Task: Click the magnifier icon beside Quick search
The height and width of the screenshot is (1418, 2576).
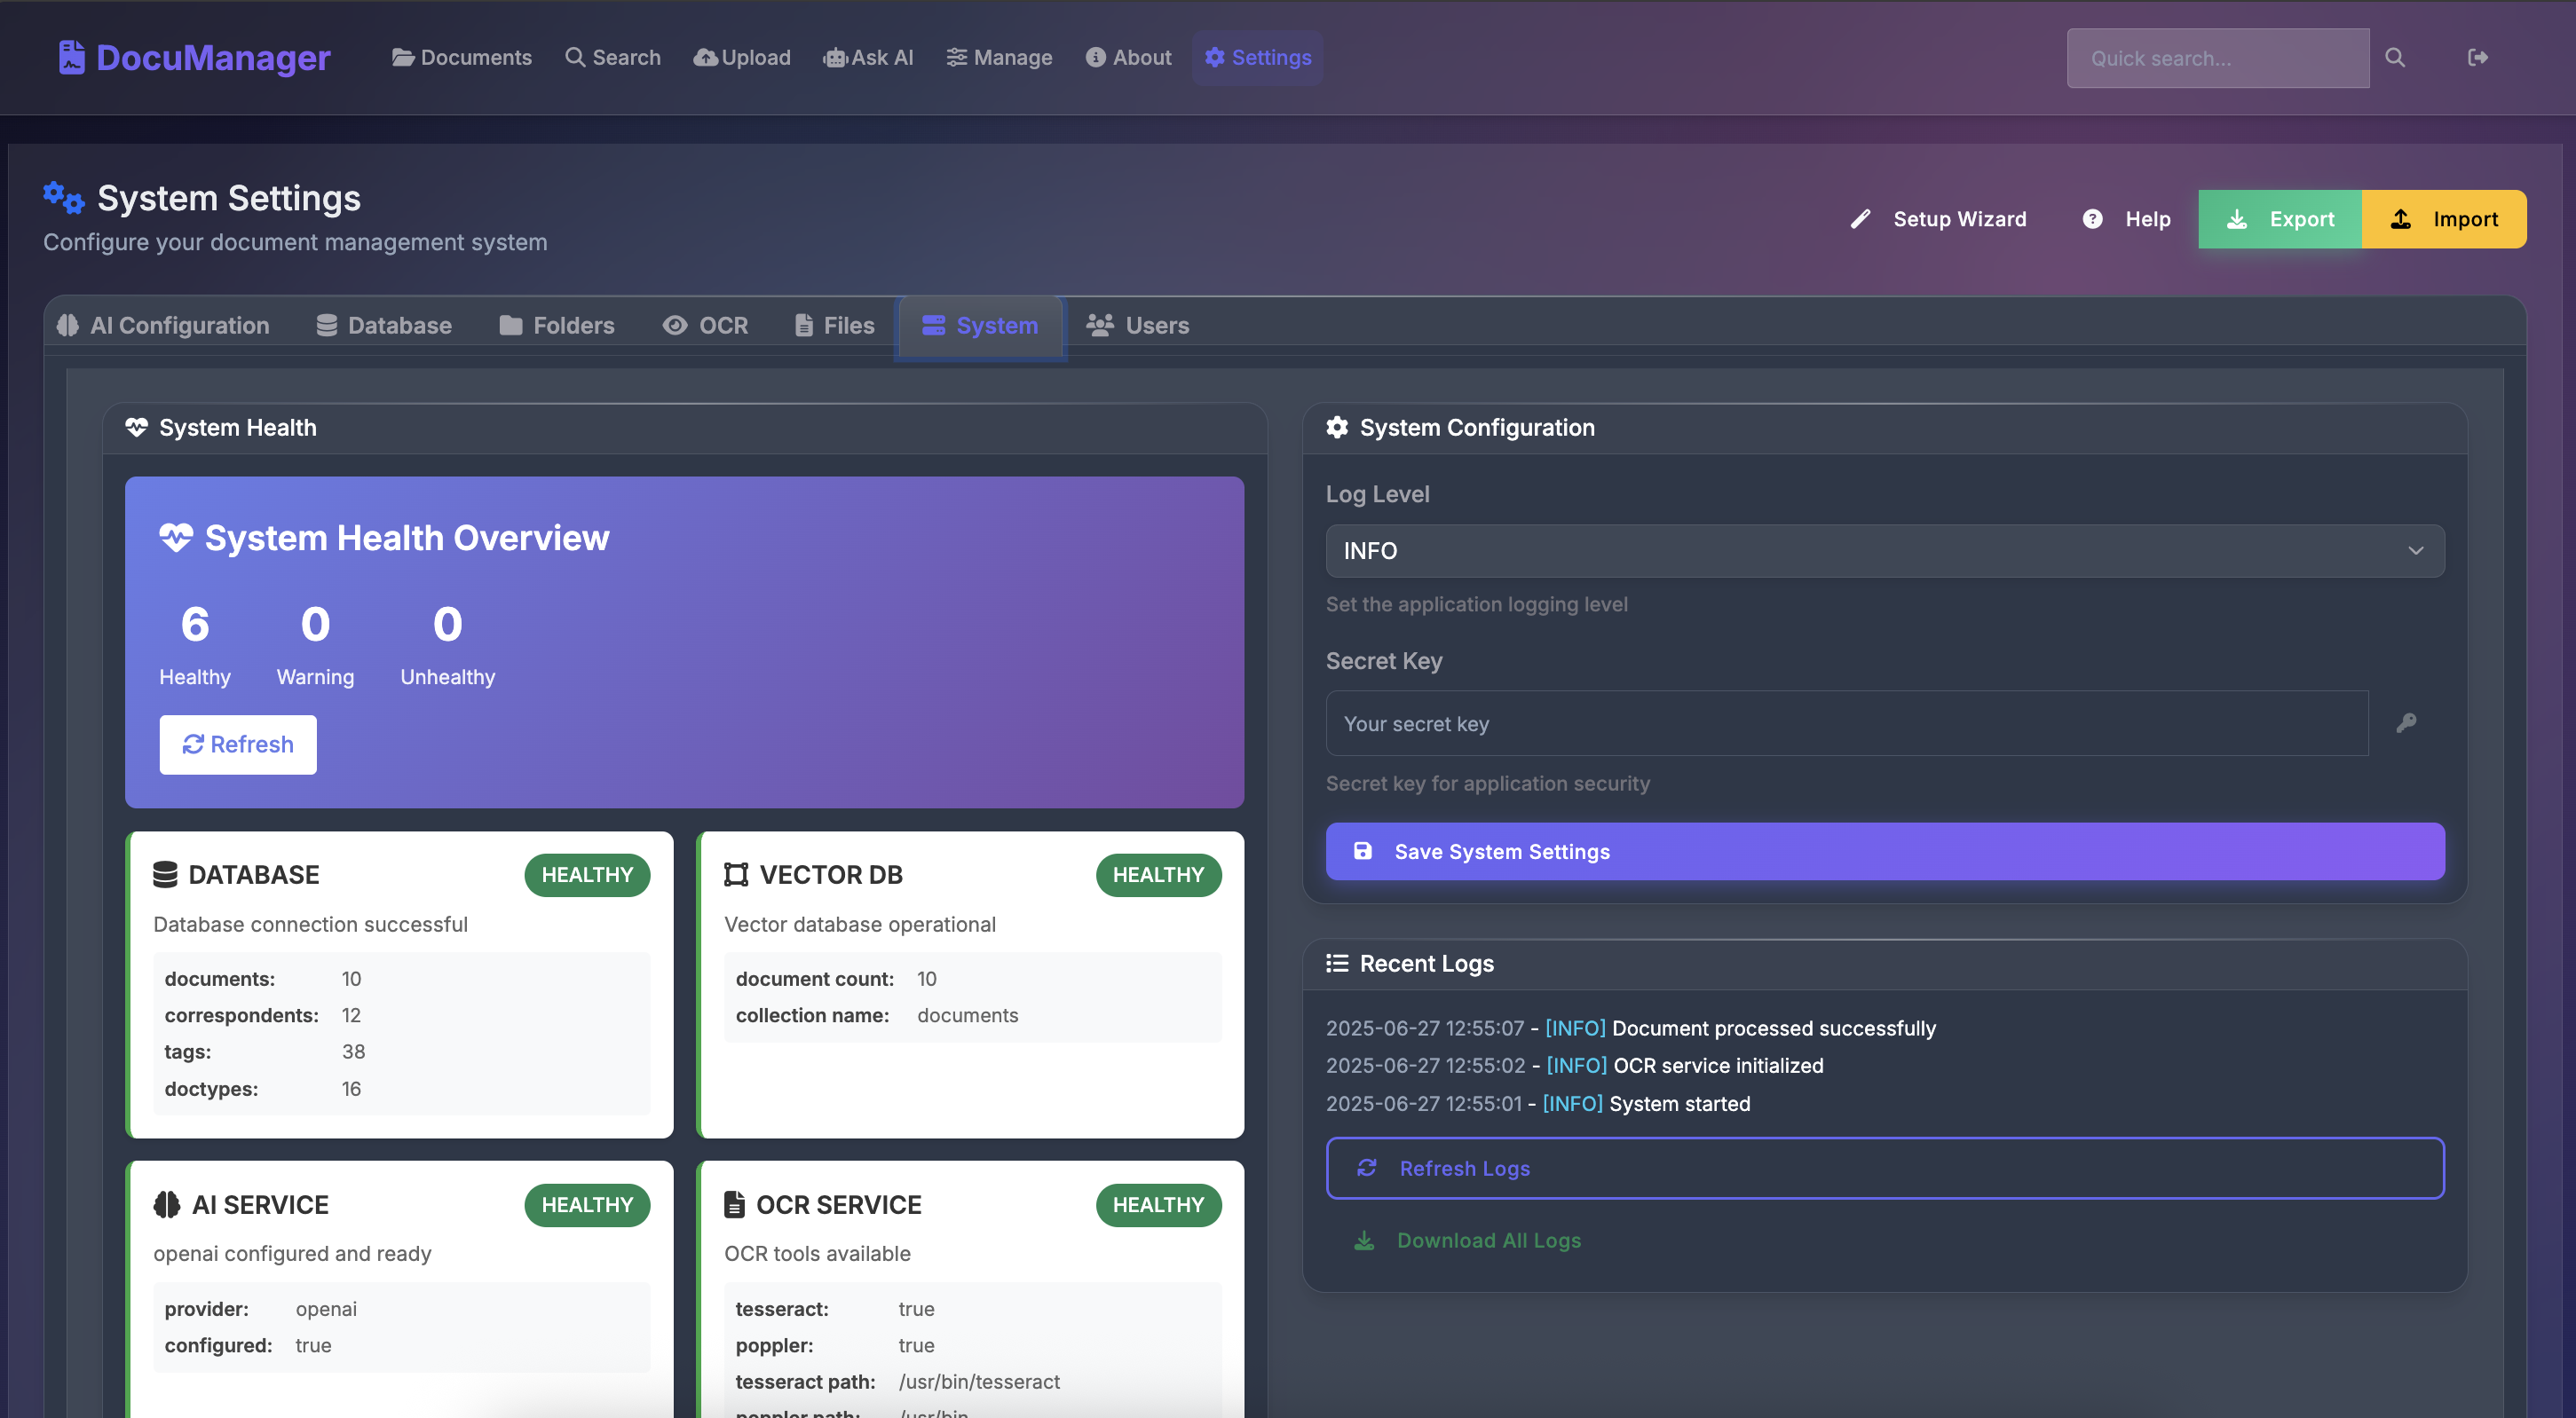Action: [x=2395, y=58]
